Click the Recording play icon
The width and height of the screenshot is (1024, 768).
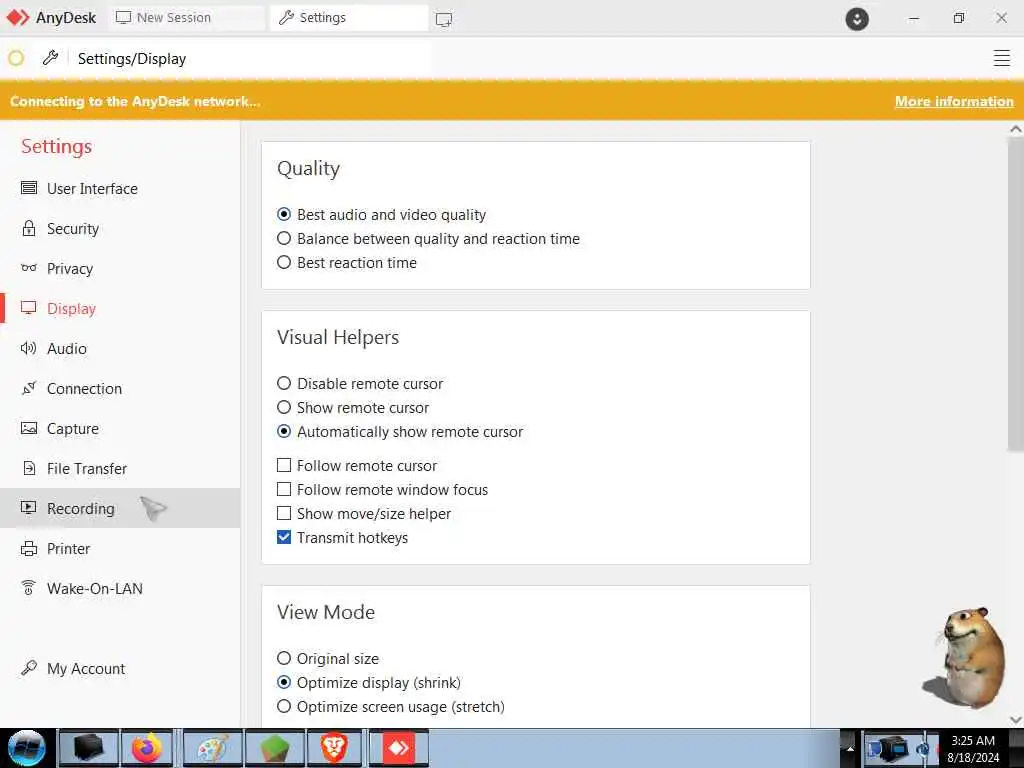click(29, 507)
